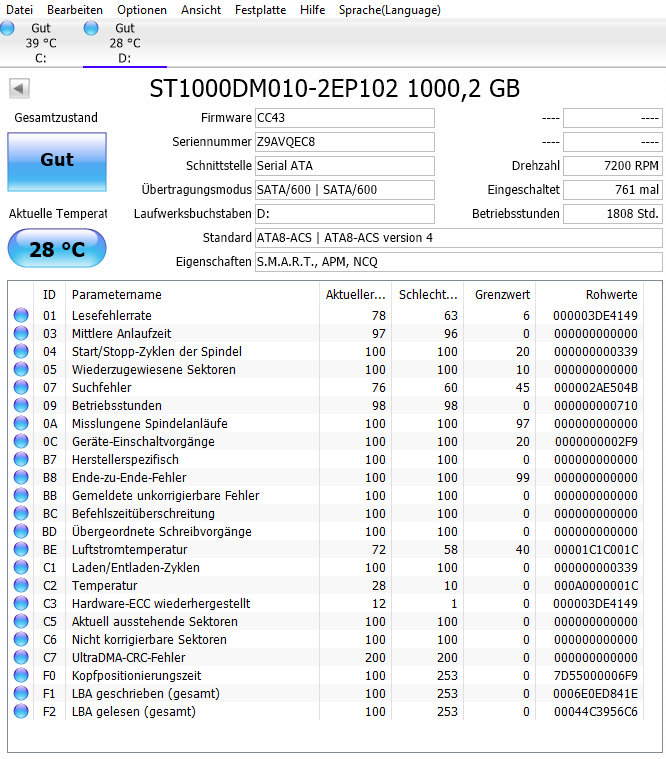666x759 pixels.
Task: Click status icon for Kopfpositionierungszeit
Action: 21,676
